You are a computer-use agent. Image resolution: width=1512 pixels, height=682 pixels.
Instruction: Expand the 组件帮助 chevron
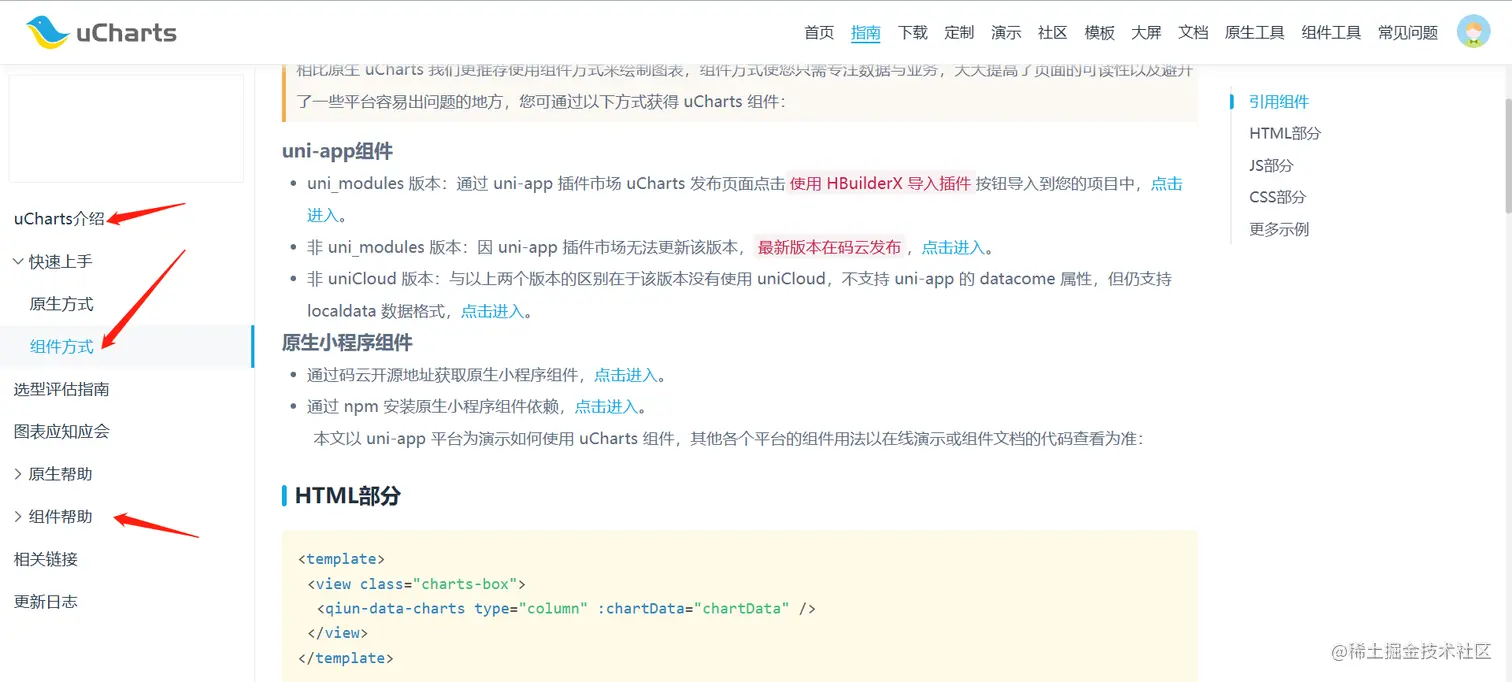tap(18, 516)
